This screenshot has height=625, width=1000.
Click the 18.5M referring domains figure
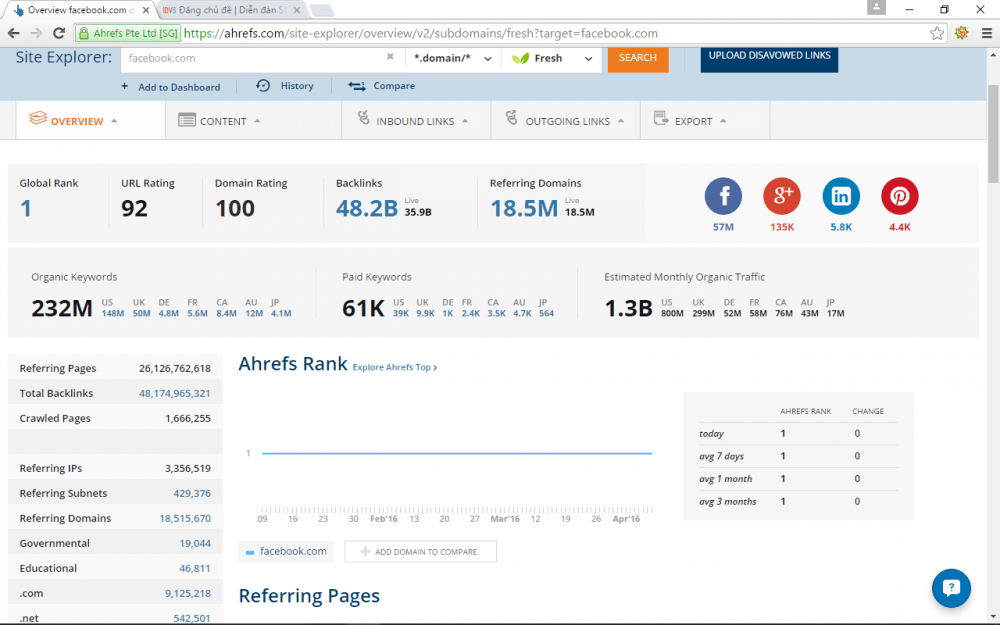coord(524,208)
